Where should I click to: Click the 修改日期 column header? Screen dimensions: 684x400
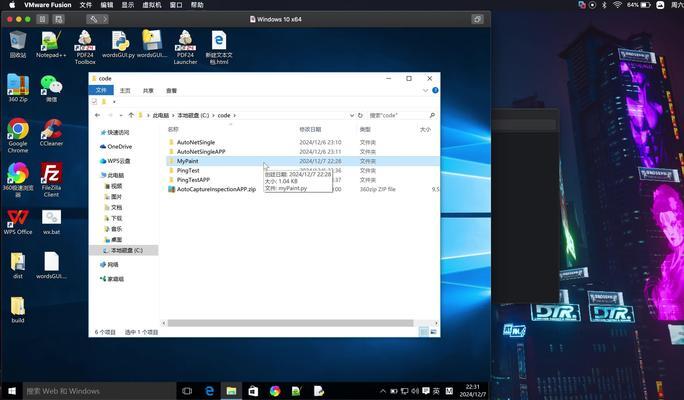point(311,129)
